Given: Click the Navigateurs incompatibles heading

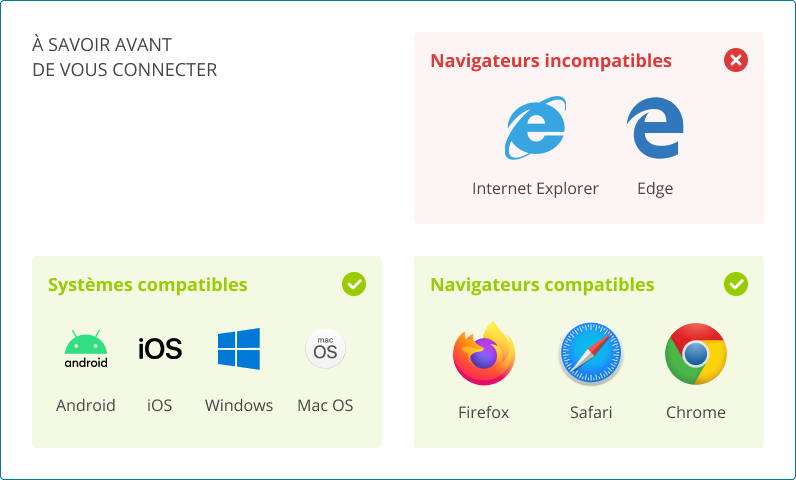Looking at the screenshot, I should tap(551, 61).
